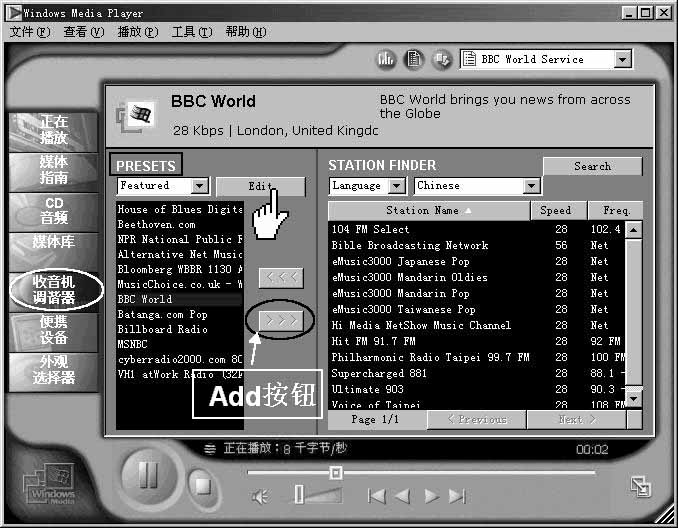Pause playback with the large pause button

(150, 474)
